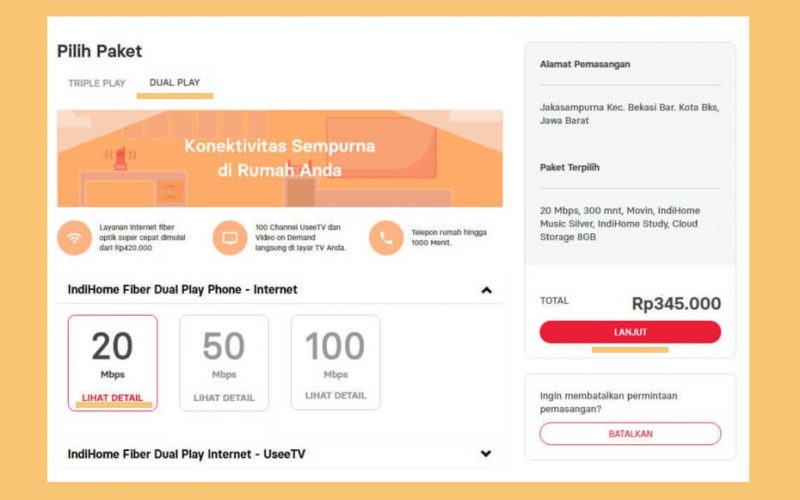Viewport: 800px width, 500px height.
Task: Click the BATALKAN button
Action: pyautogui.click(x=630, y=434)
